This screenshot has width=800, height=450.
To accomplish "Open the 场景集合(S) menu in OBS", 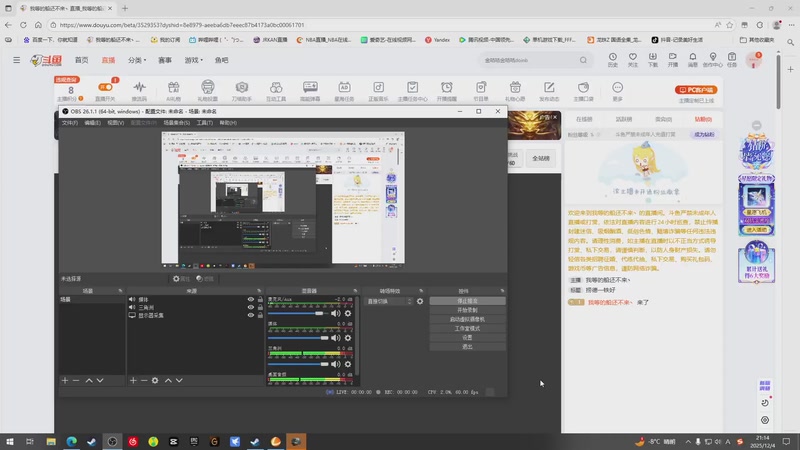I will pos(177,123).
